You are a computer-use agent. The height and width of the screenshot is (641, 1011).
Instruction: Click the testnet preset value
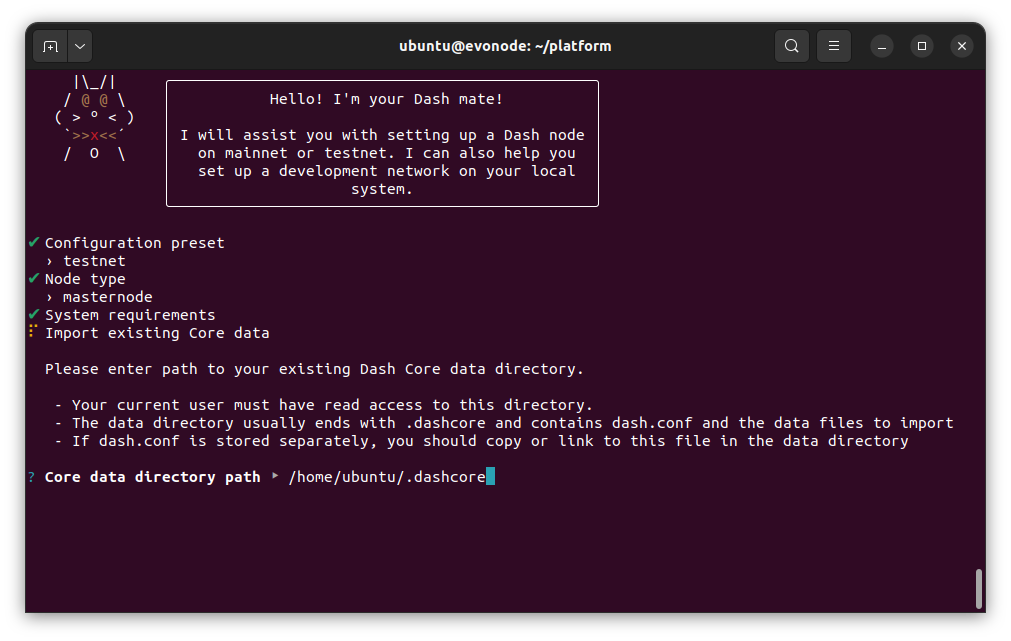coord(94,261)
